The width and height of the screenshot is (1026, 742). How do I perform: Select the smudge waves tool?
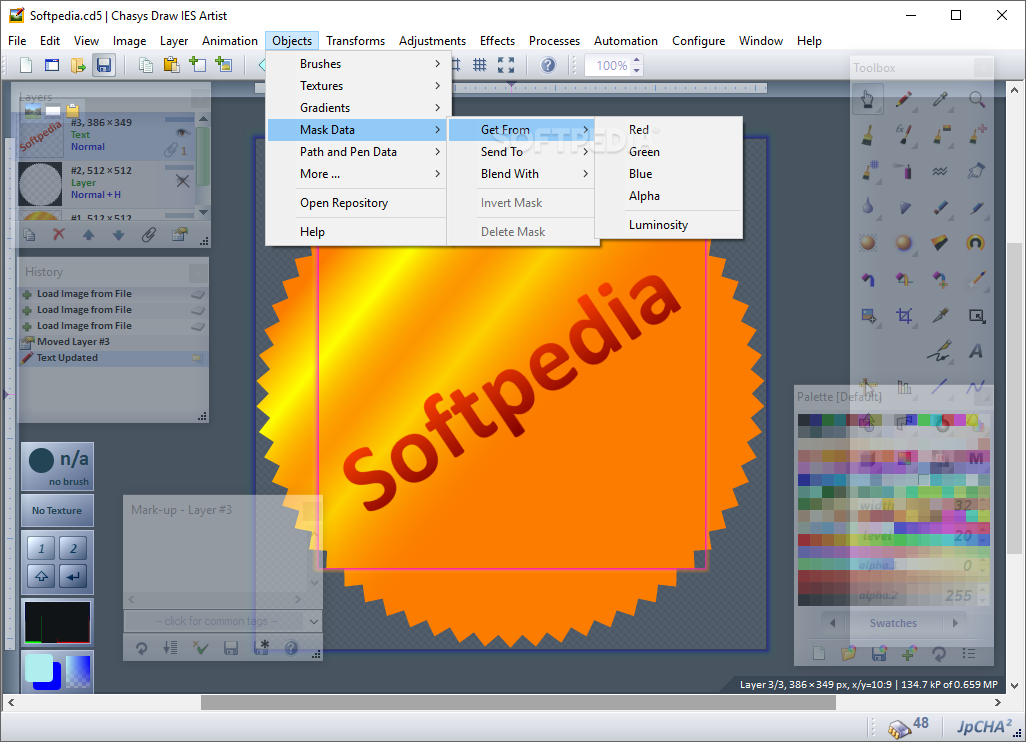pyautogui.click(x=940, y=171)
